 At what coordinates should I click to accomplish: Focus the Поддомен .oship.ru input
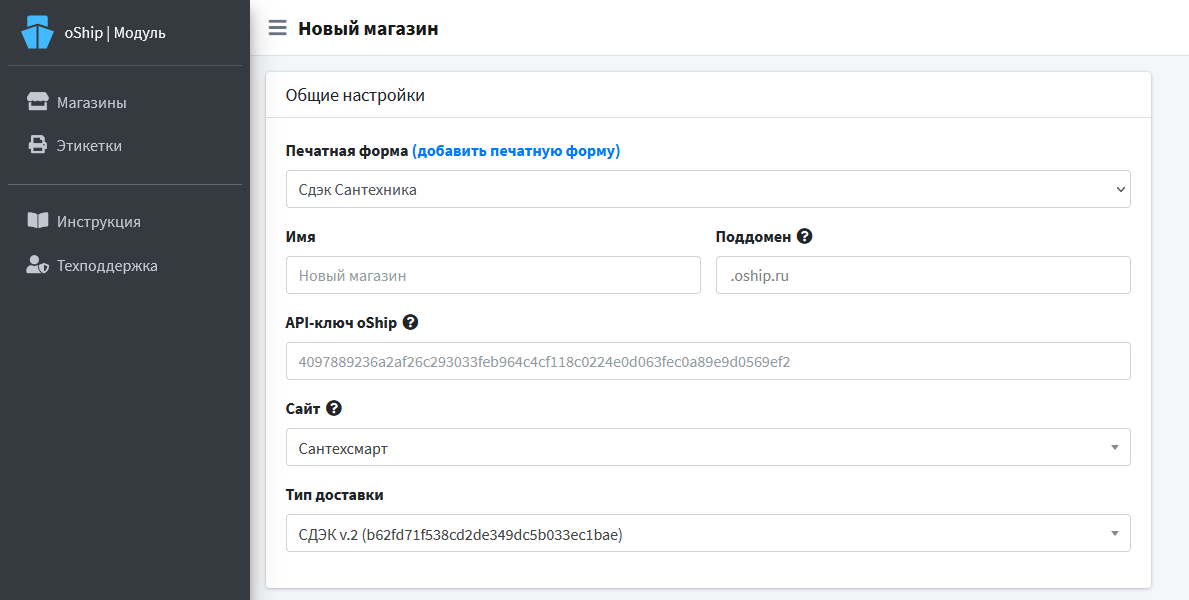pyautogui.click(x=923, y=275)
